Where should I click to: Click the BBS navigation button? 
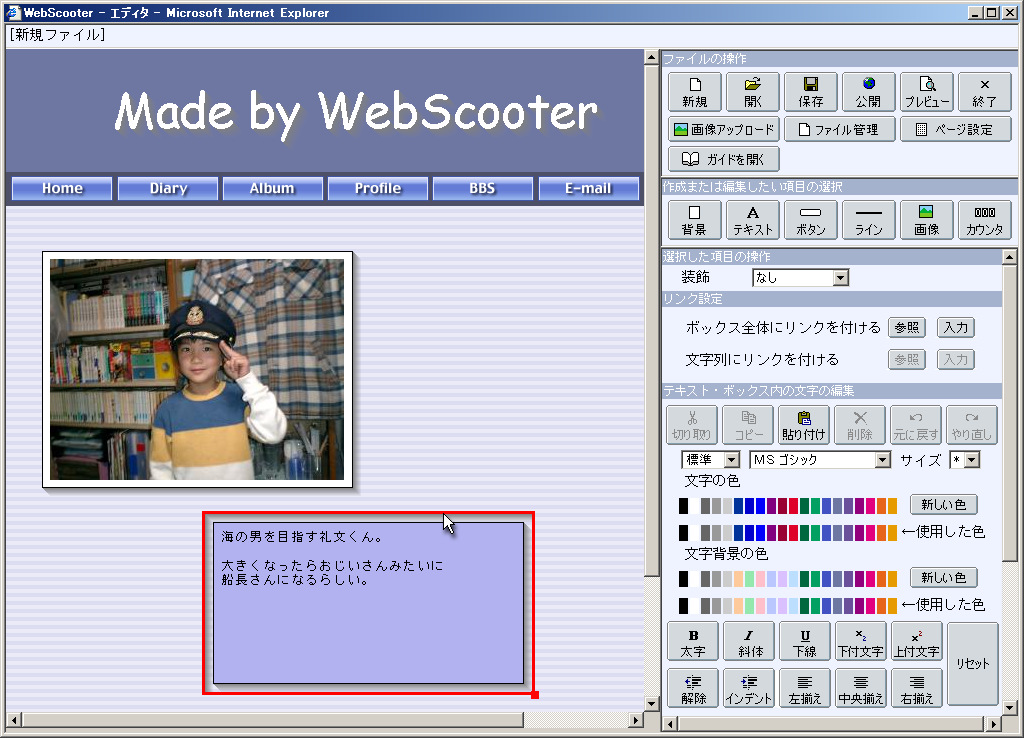[x=483, y=188]
